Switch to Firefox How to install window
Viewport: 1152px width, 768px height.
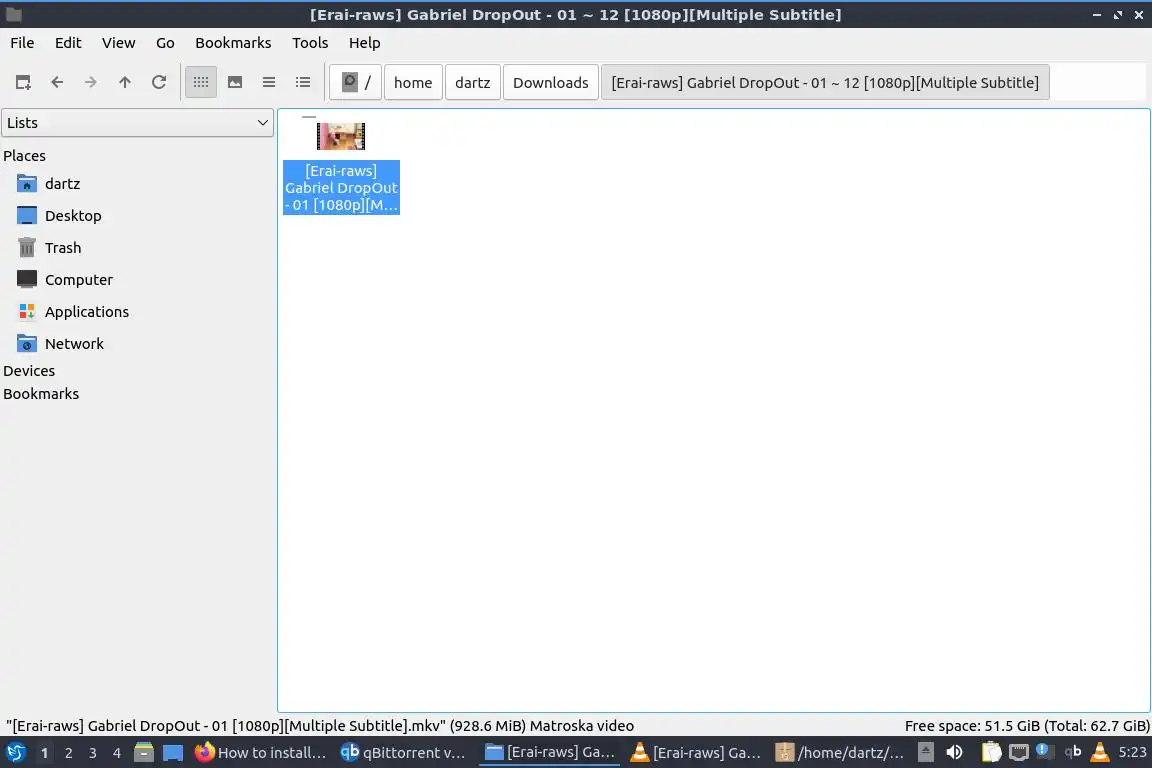(x=260, y=753)
